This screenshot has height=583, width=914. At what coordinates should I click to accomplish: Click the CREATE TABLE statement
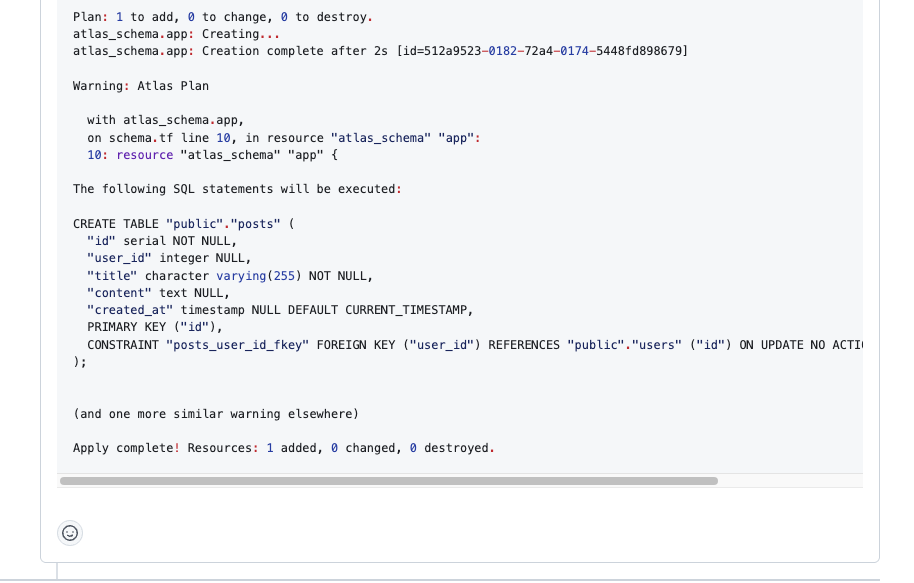click(x=180, y=223)
